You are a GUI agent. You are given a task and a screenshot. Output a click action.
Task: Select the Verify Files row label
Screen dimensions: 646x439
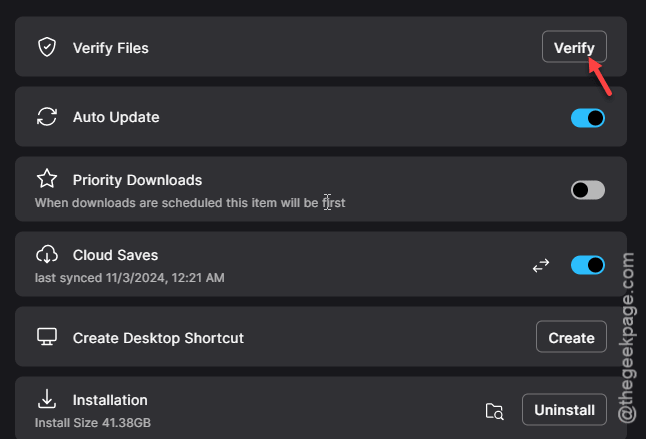pyautogui.click(x=110, y=48)
